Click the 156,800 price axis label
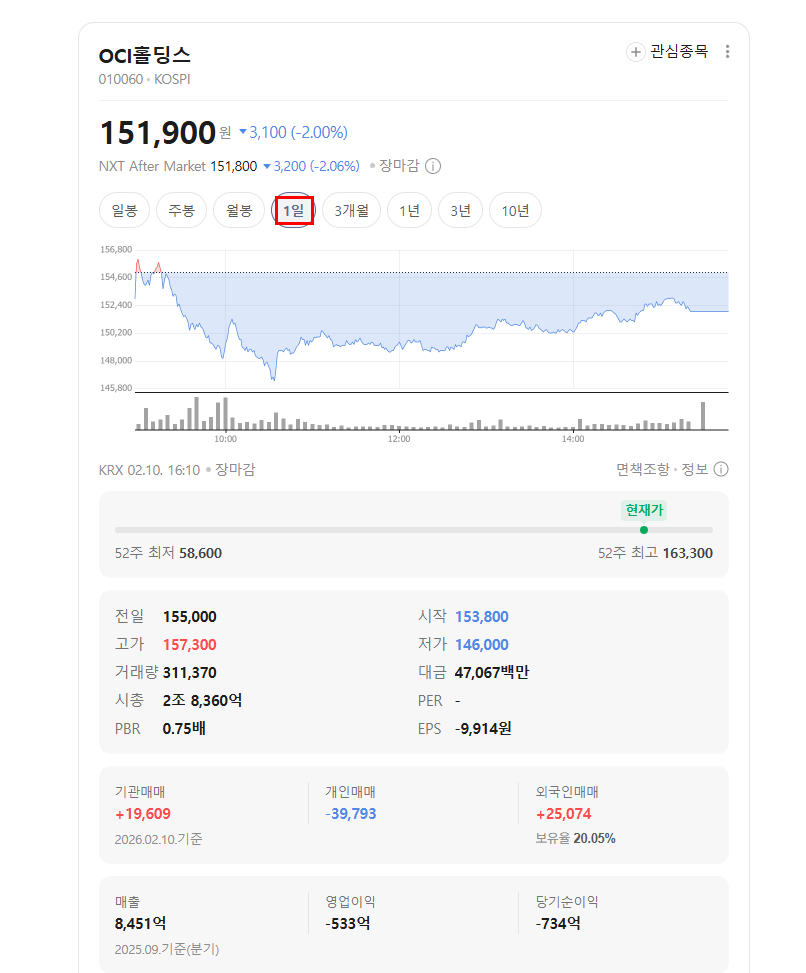 (116, 249)
